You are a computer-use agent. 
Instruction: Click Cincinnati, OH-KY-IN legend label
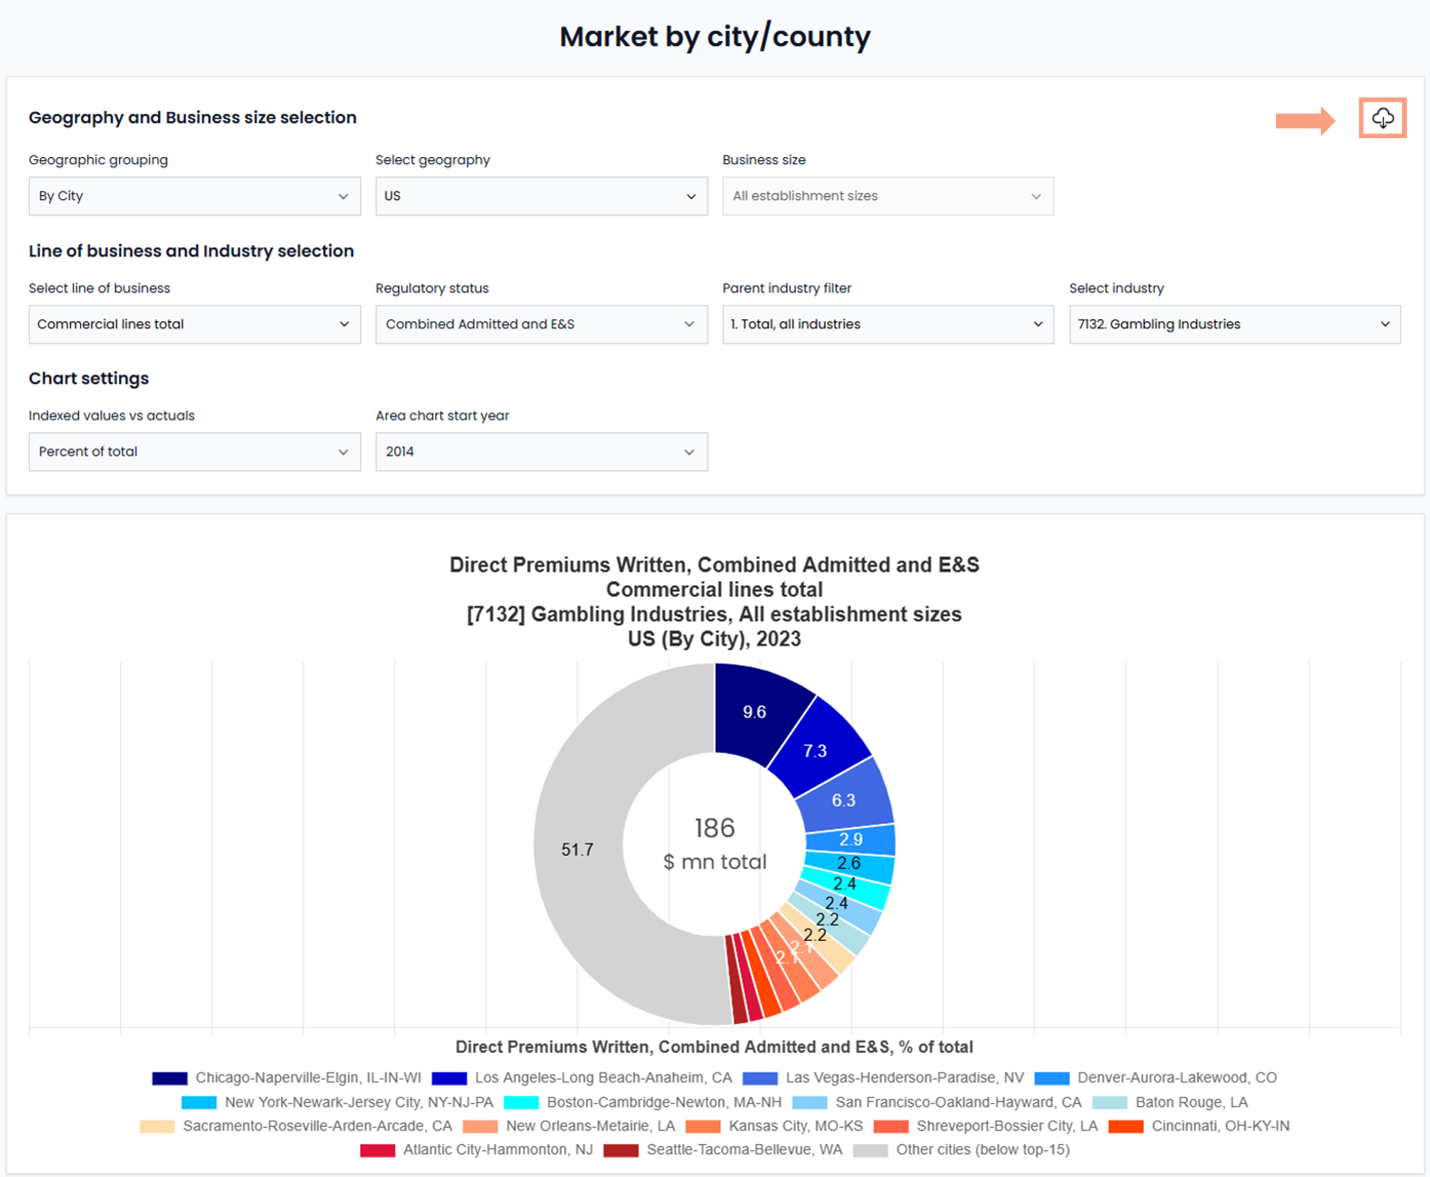(1221, 1126)
